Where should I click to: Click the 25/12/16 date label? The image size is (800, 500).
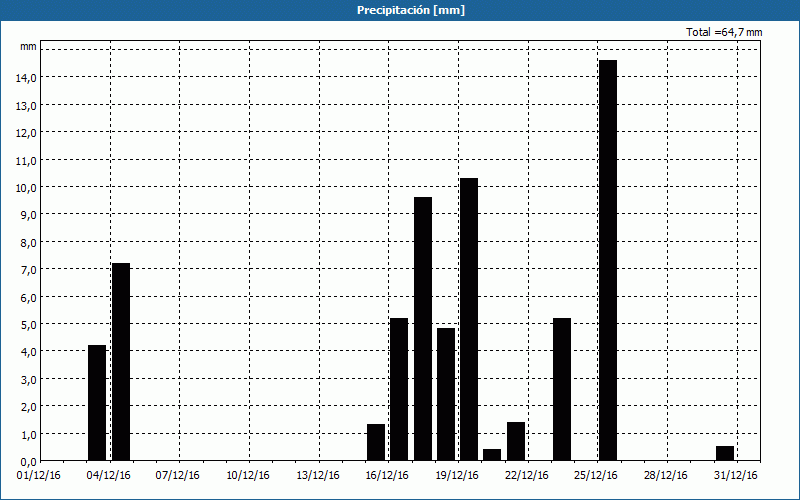tap(596, 476)
